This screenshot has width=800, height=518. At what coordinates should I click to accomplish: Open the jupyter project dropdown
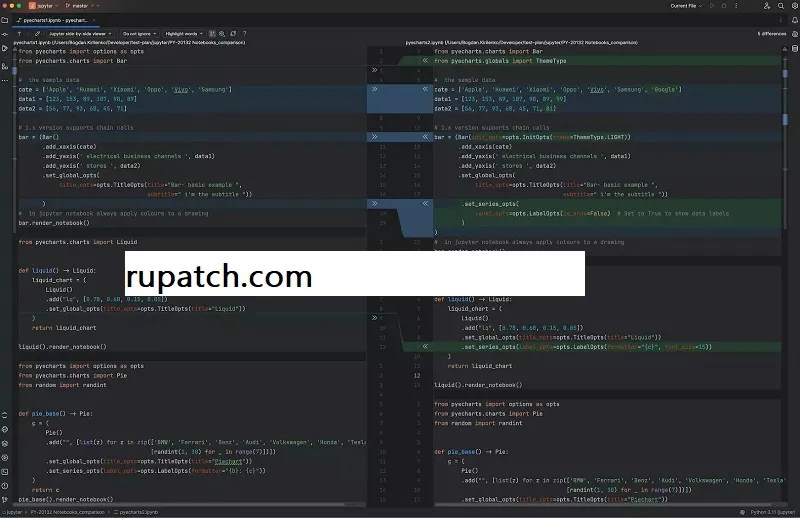coord(43,6)
